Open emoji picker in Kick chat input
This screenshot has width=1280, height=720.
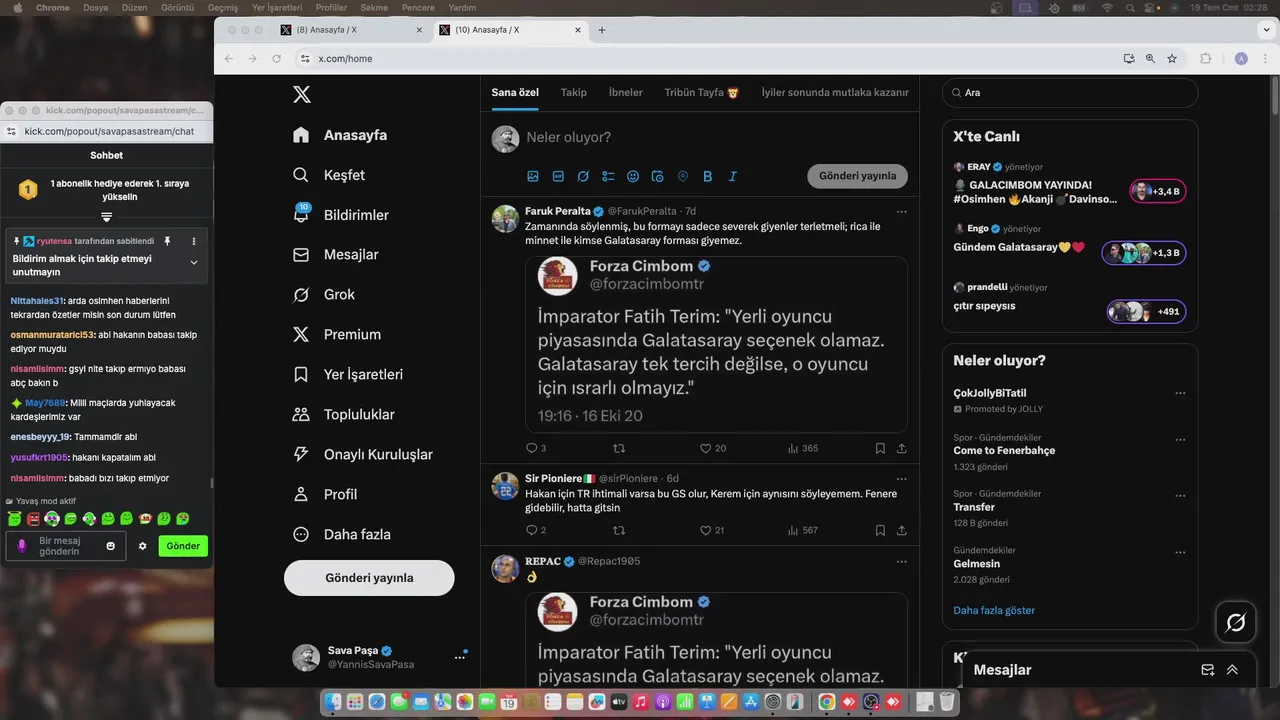[111, 546]
